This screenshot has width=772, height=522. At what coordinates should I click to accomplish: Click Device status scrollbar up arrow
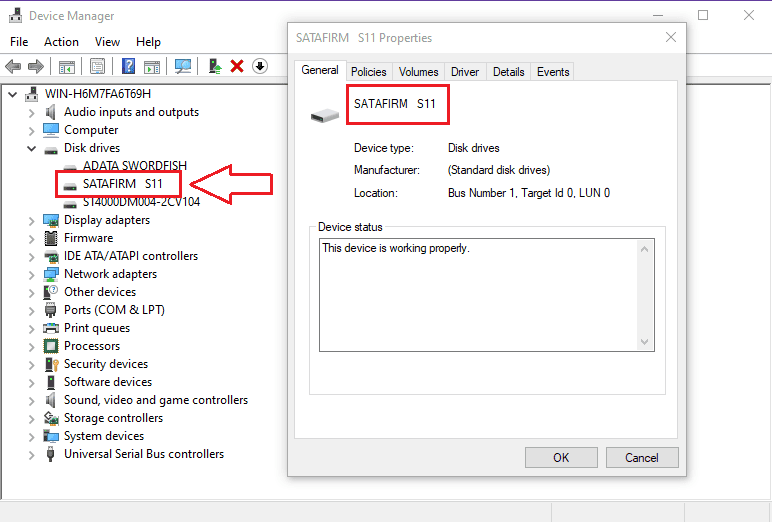644,249
